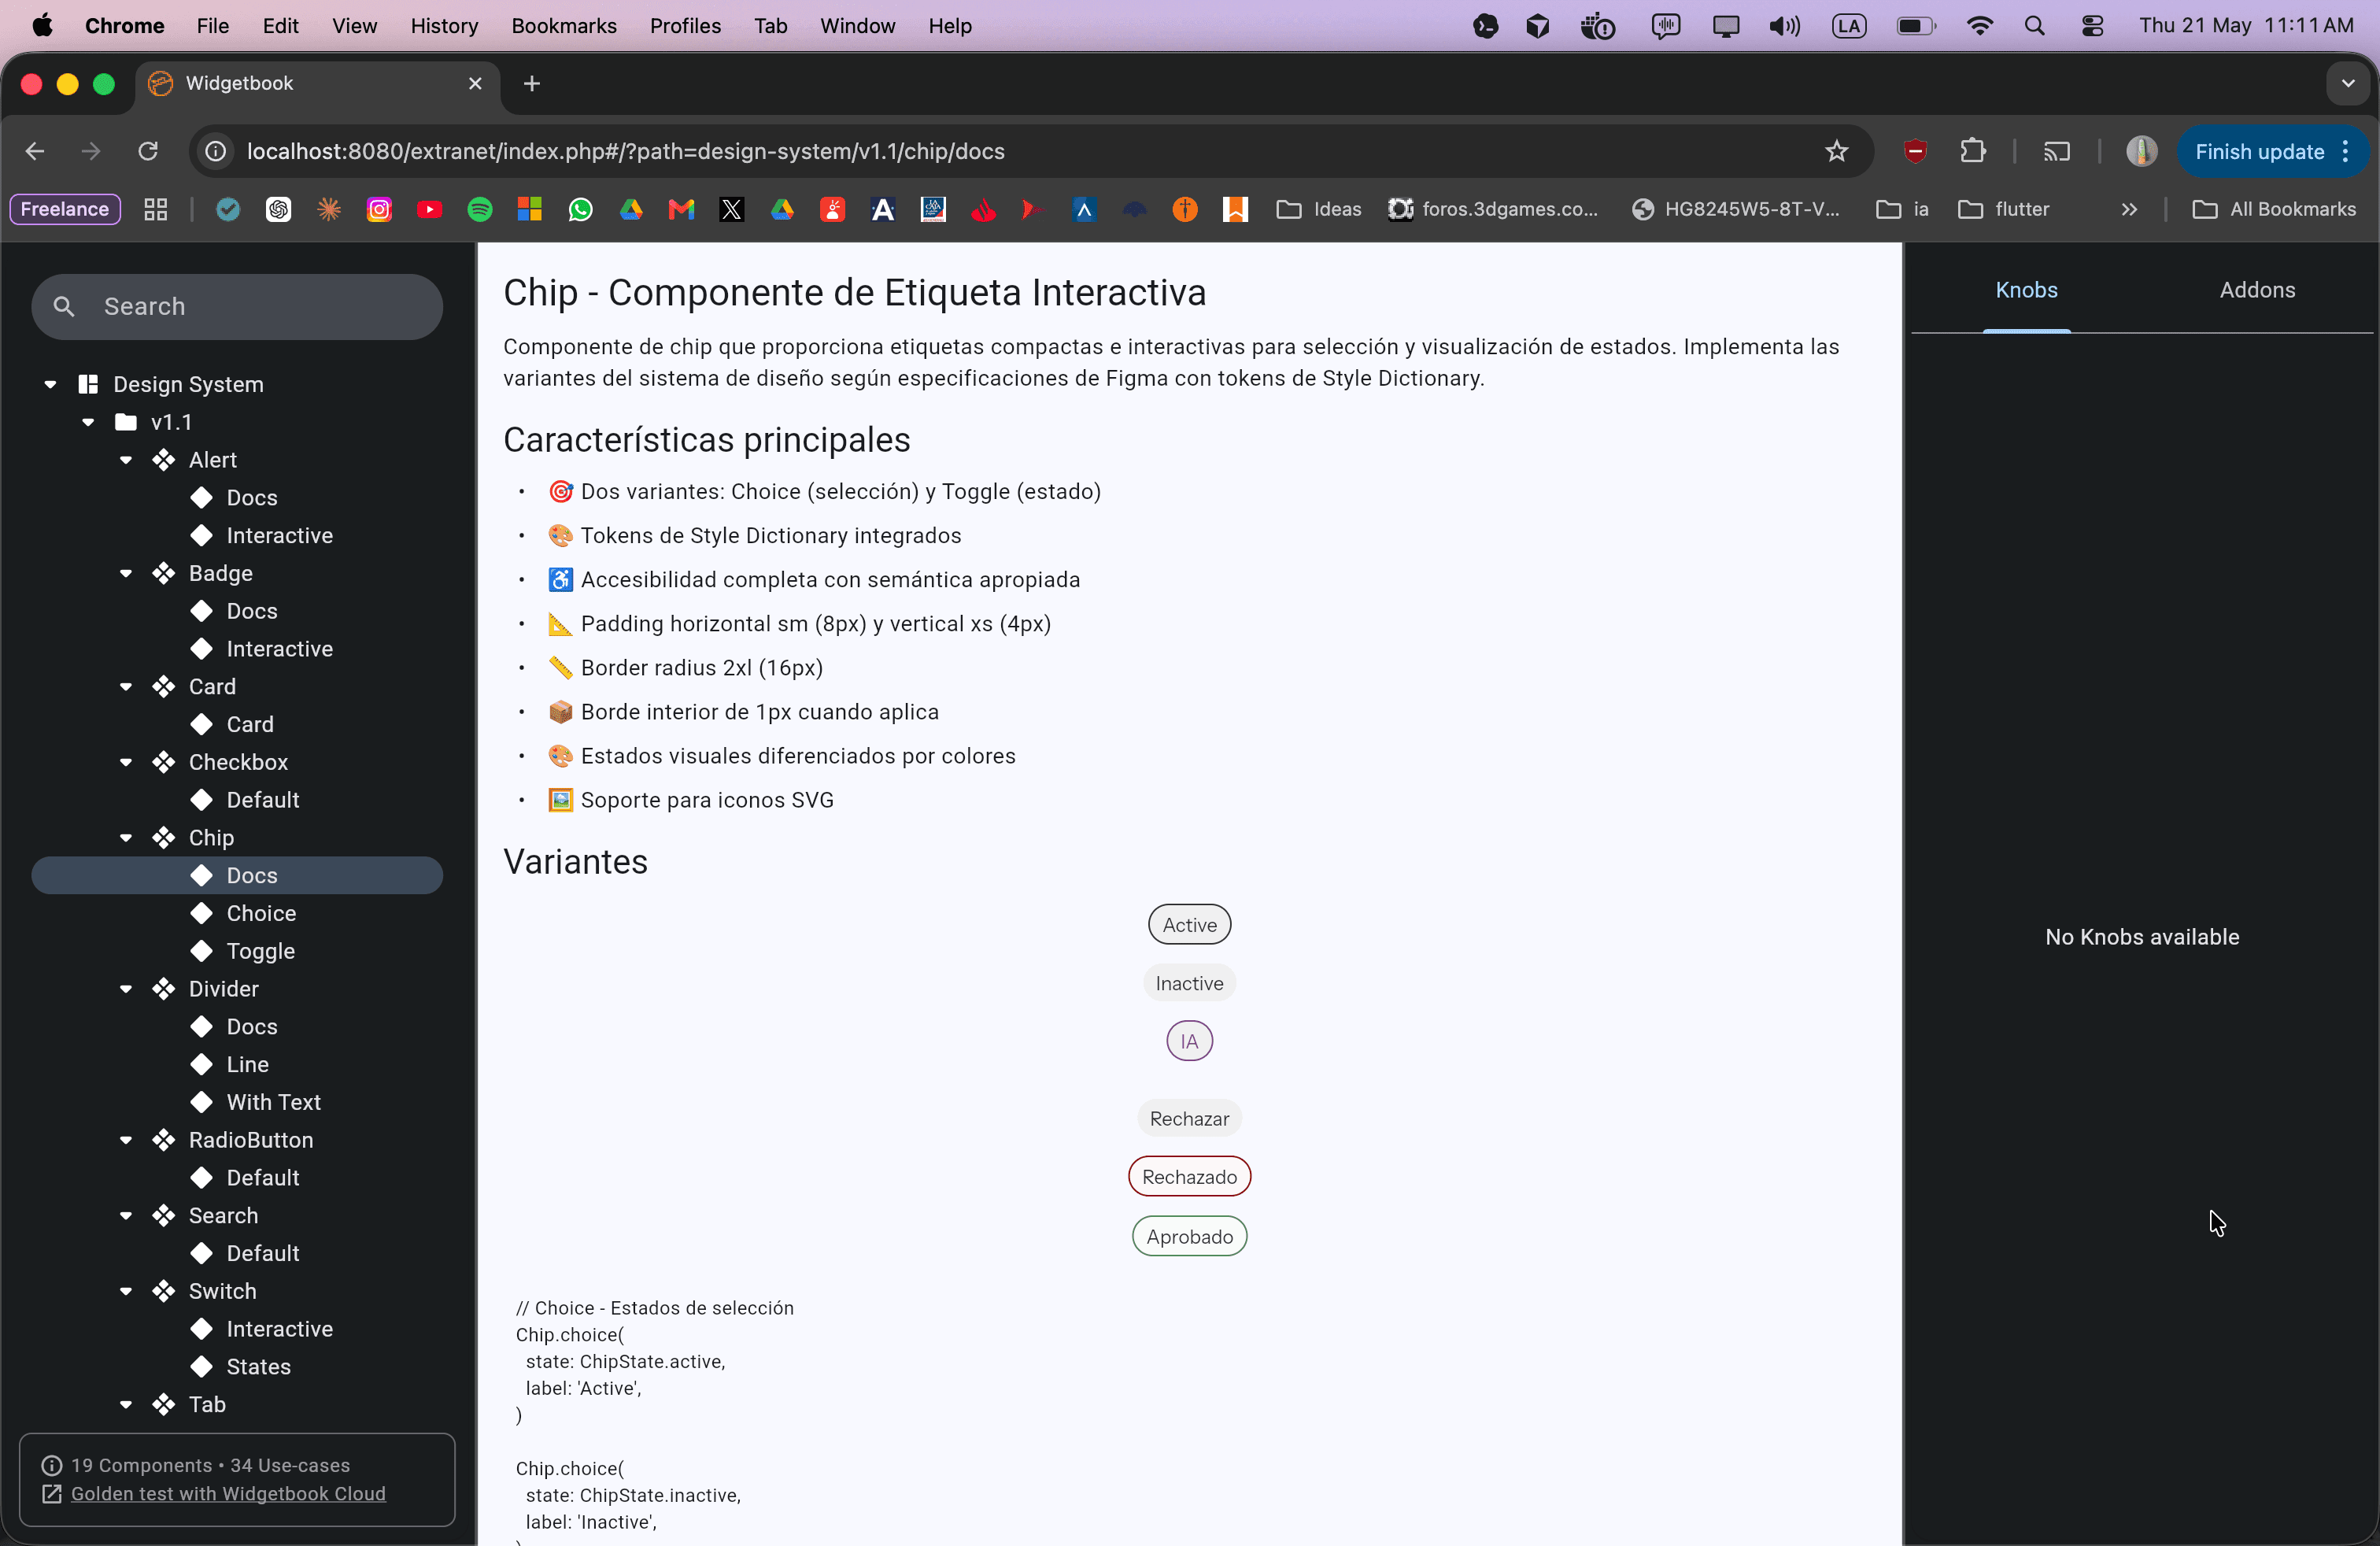
Task: Click the Design System category icon
Action: coord(88,384)
